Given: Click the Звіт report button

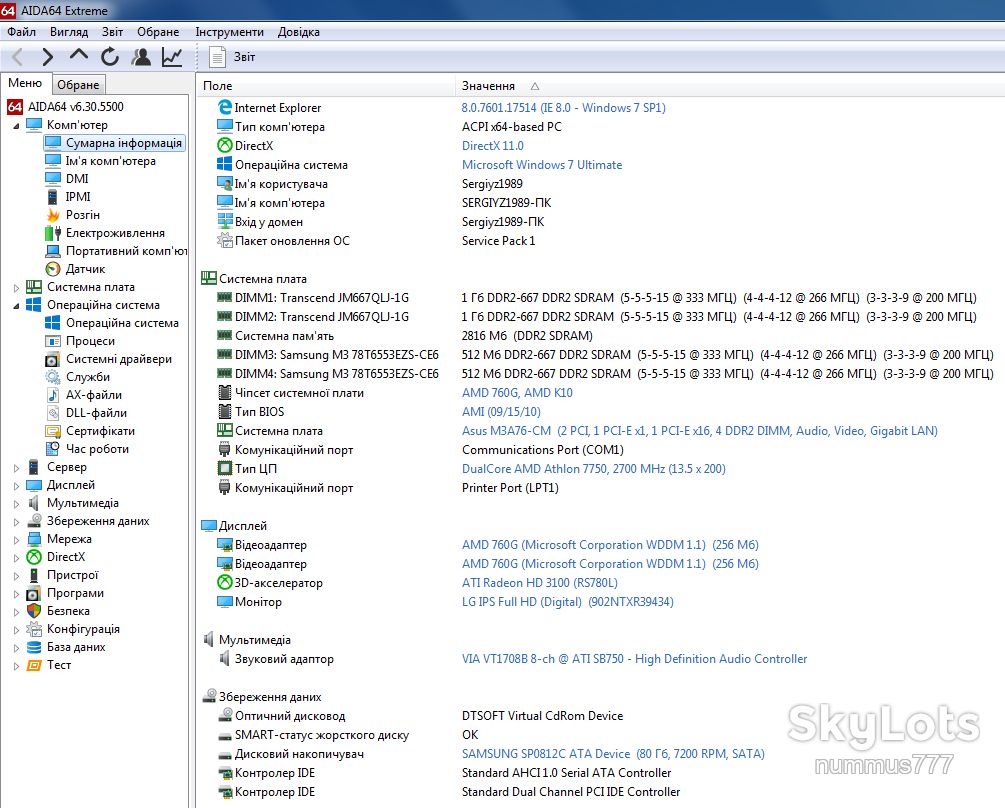Looking at the screenshot, I should [x=233, y=57].
